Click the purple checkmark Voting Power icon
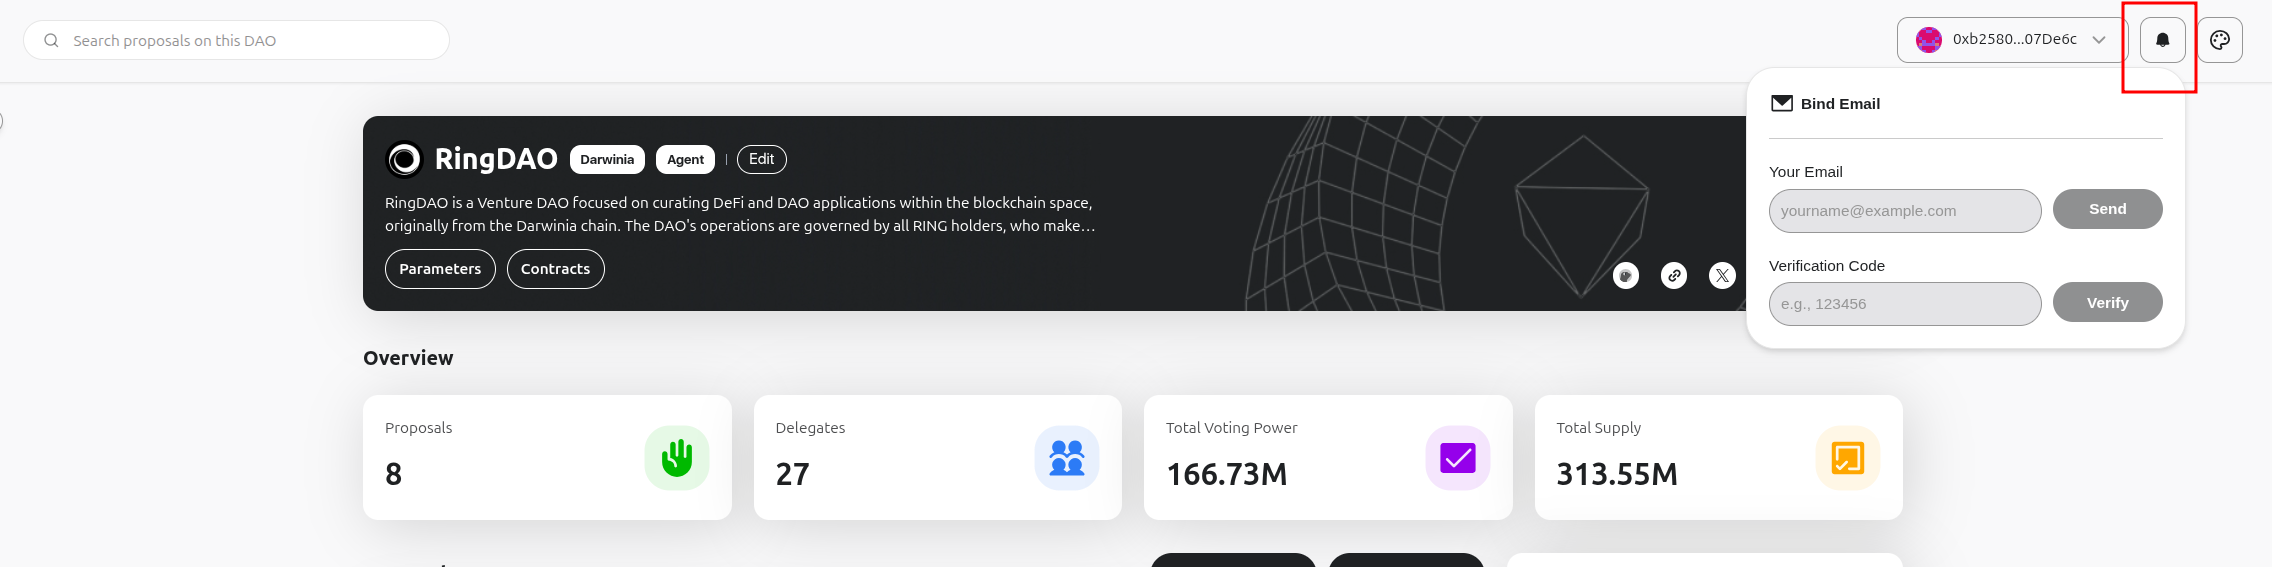The image size is (2272, 567). click(1457, 458)
